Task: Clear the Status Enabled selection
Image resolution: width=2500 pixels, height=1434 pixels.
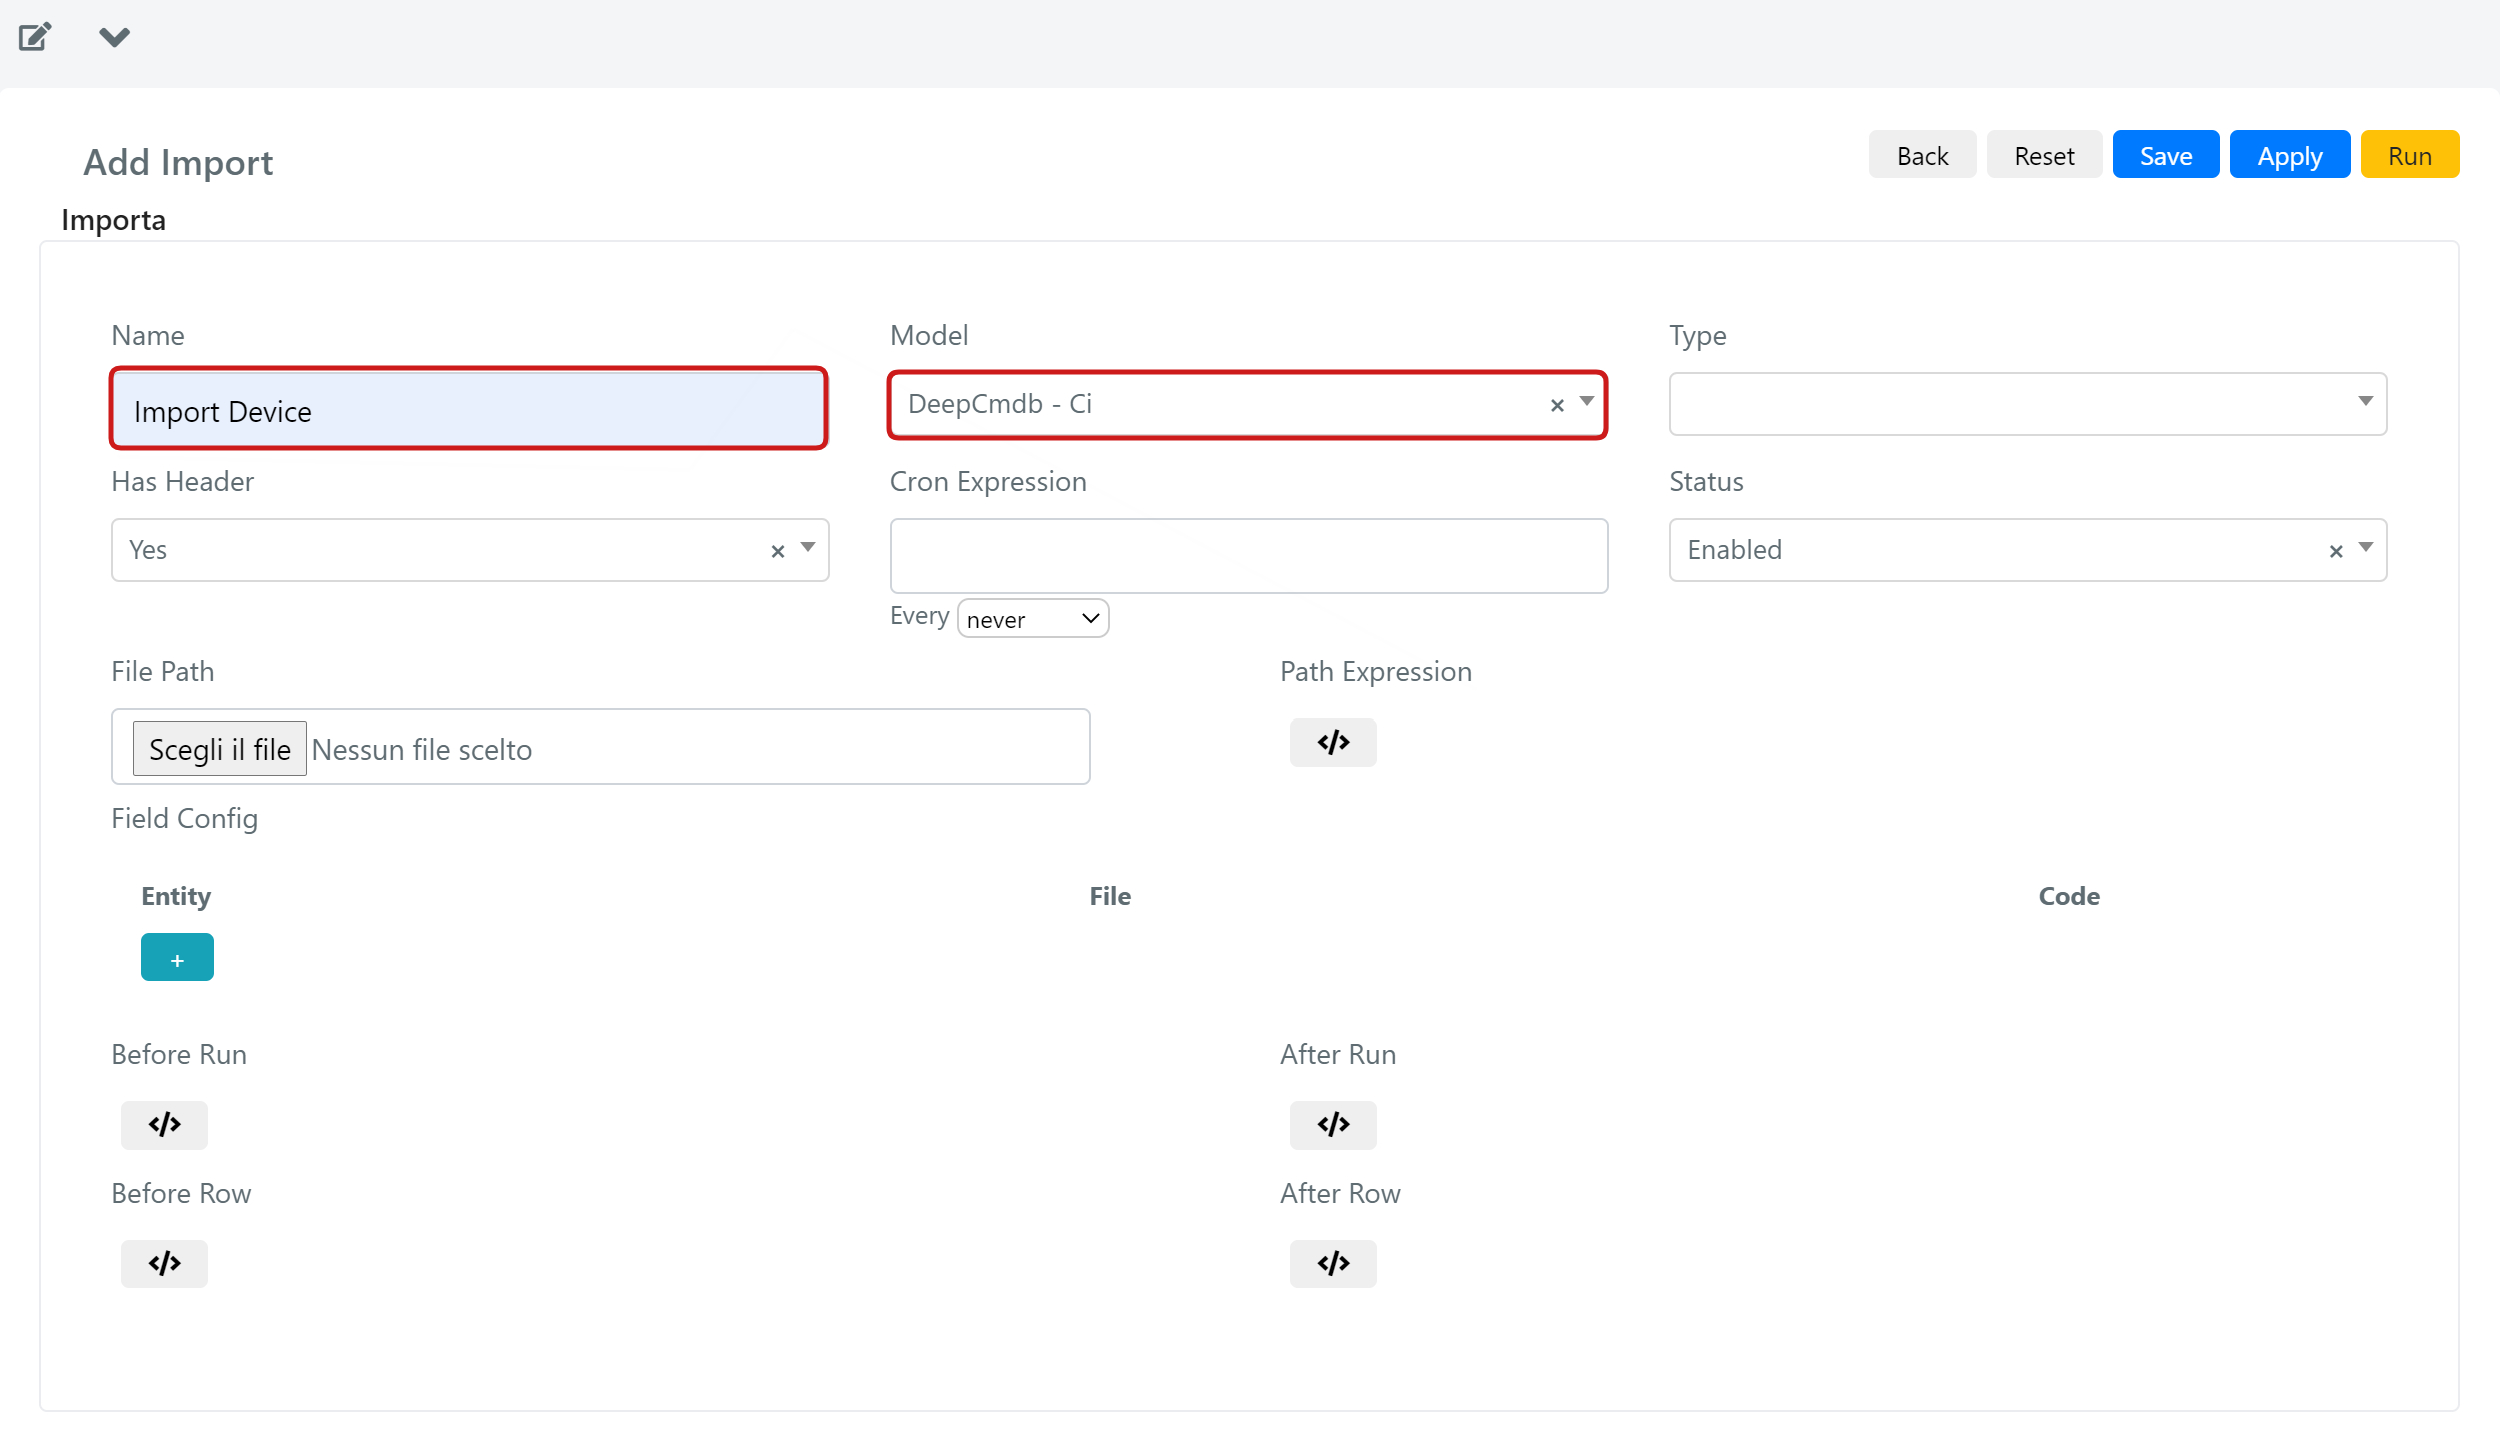Action: click(x=2336, y=551)
